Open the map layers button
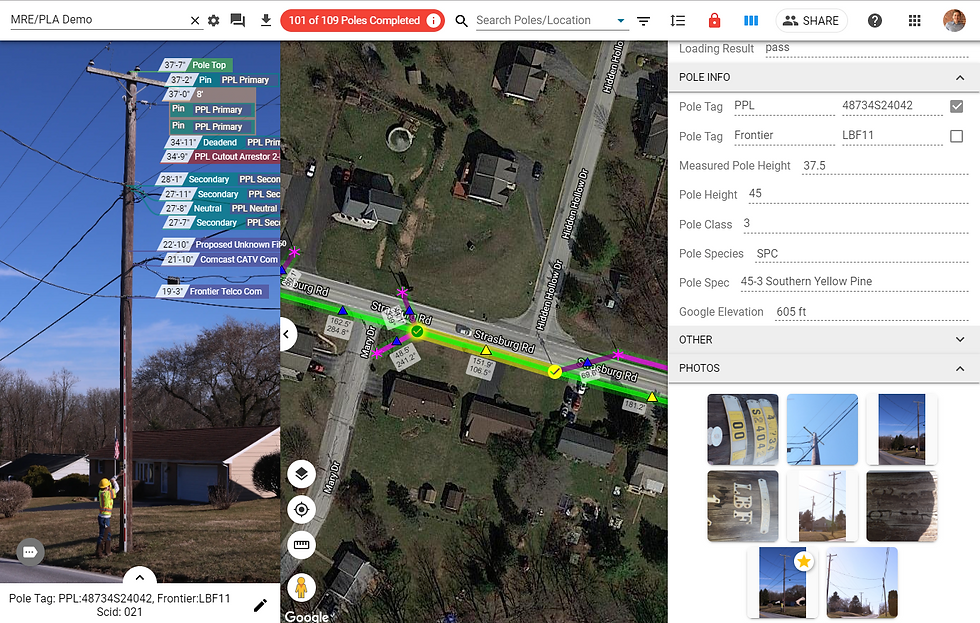 [x=301, y=474]
